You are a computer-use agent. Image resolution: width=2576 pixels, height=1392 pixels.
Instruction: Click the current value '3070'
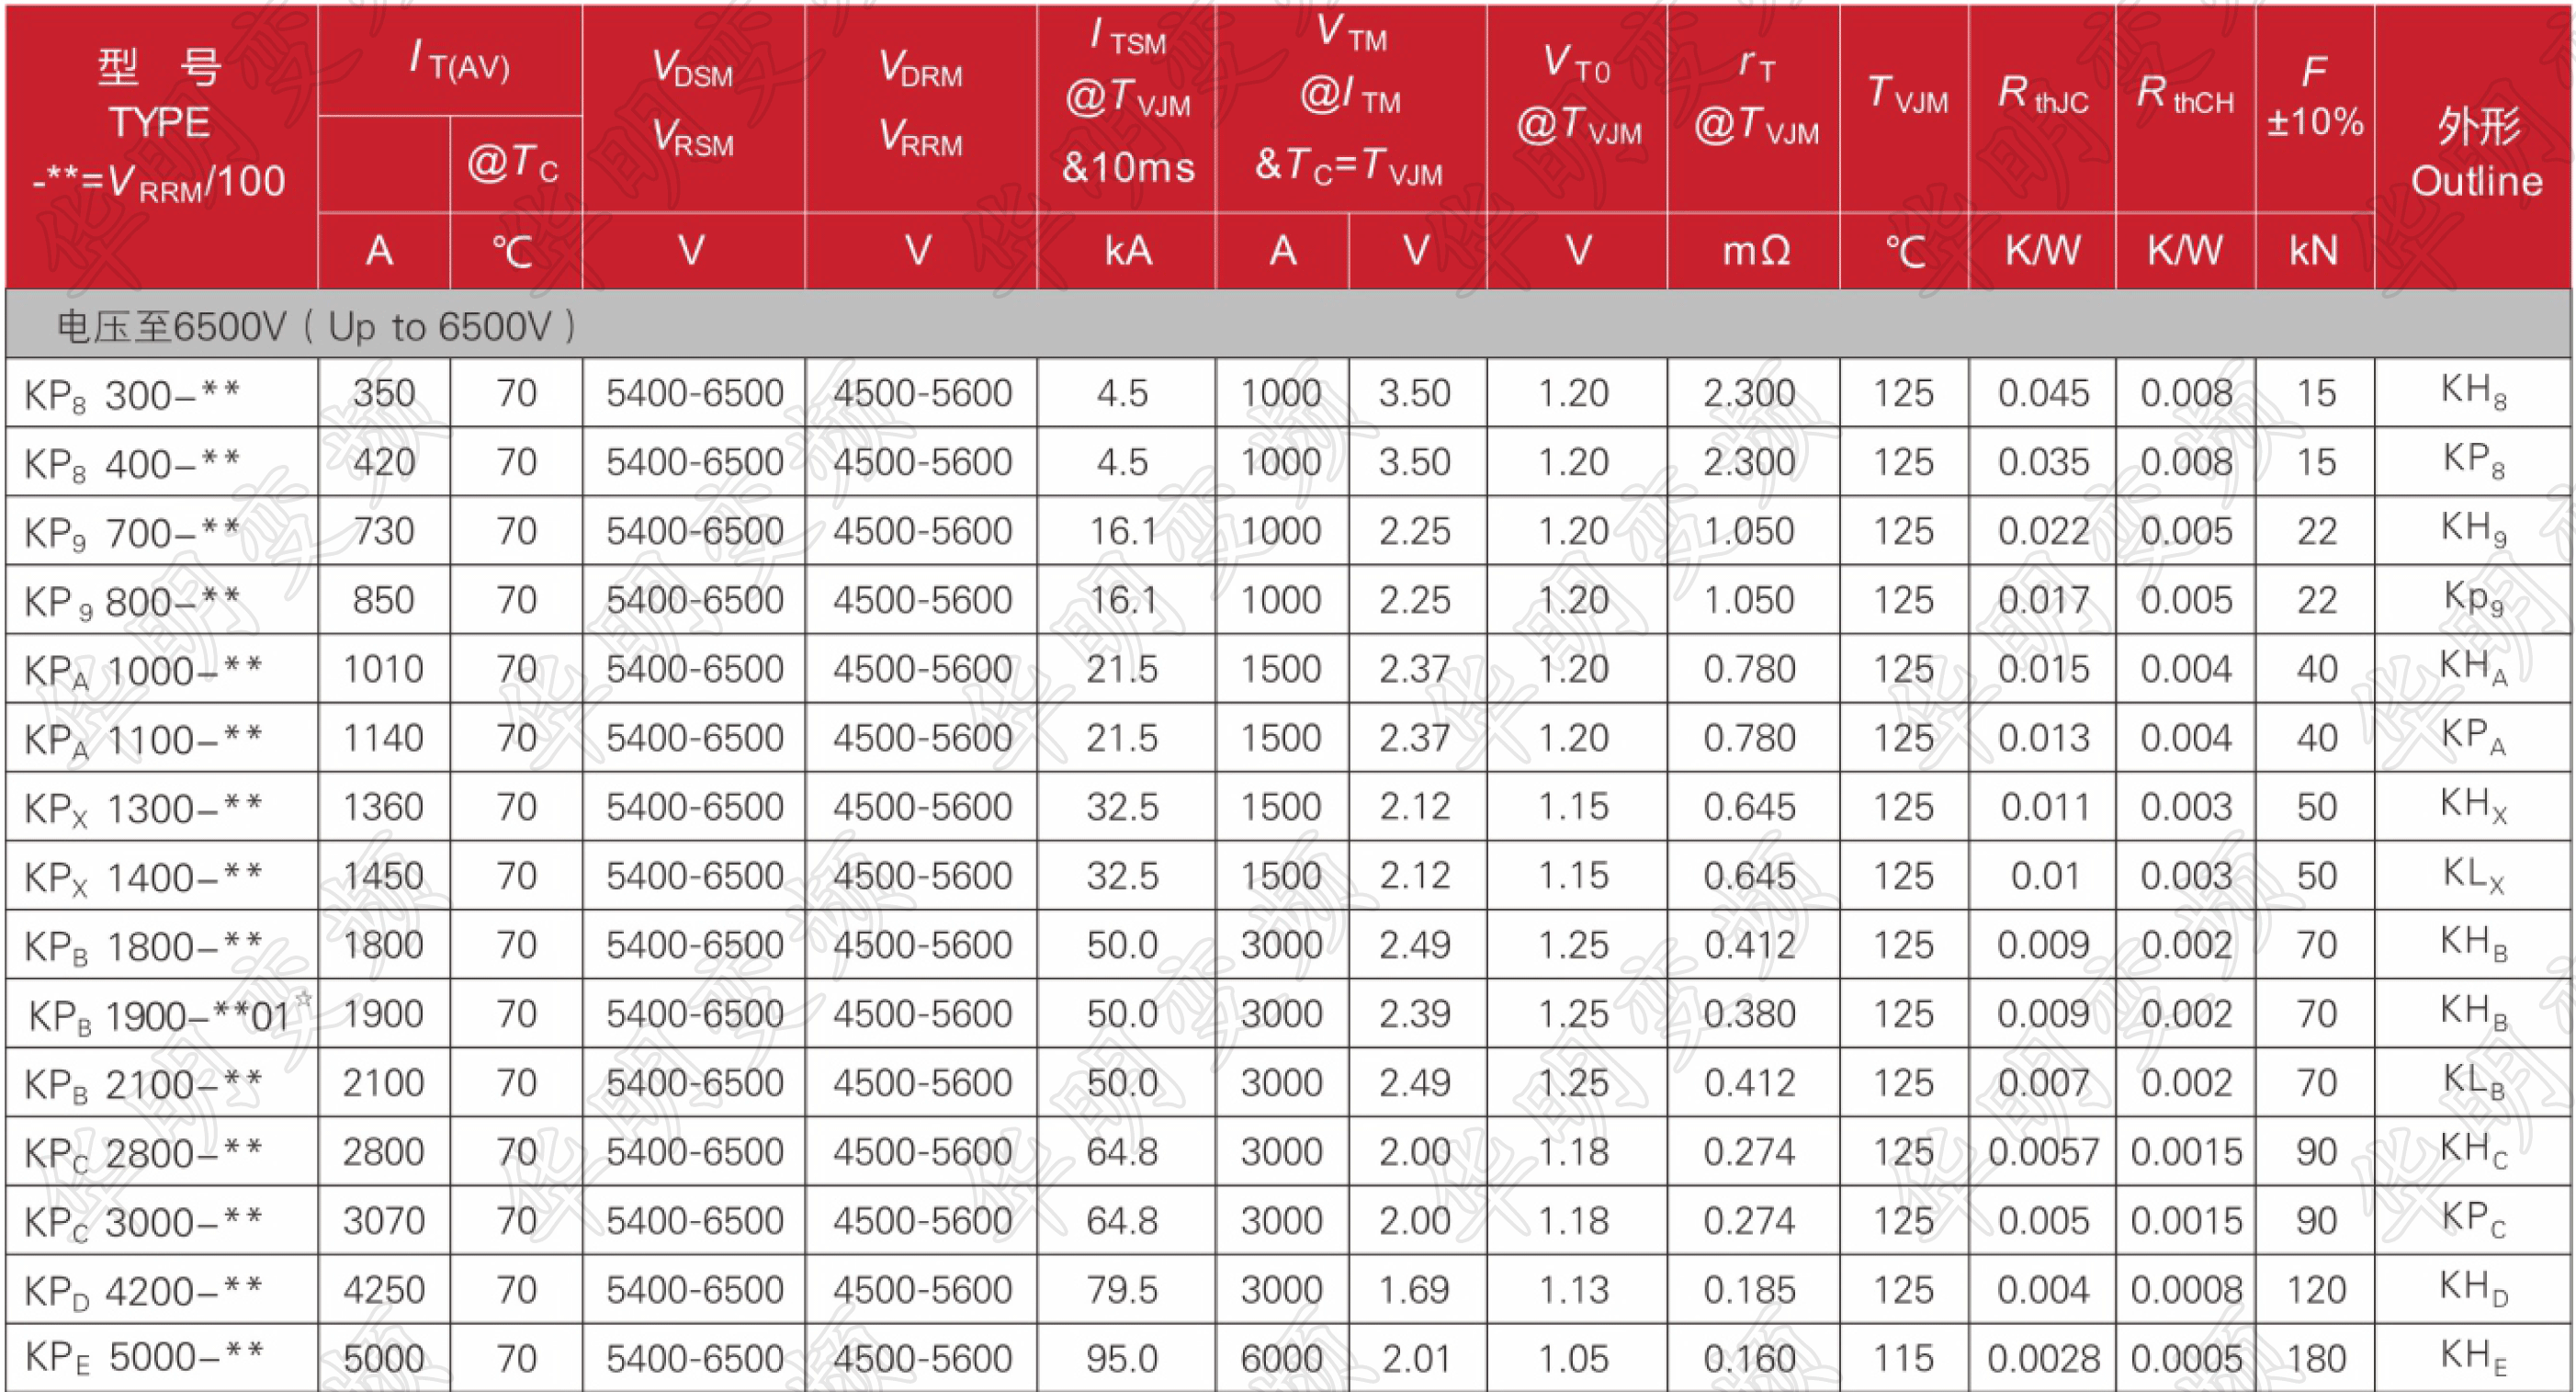coord(384,1221)
